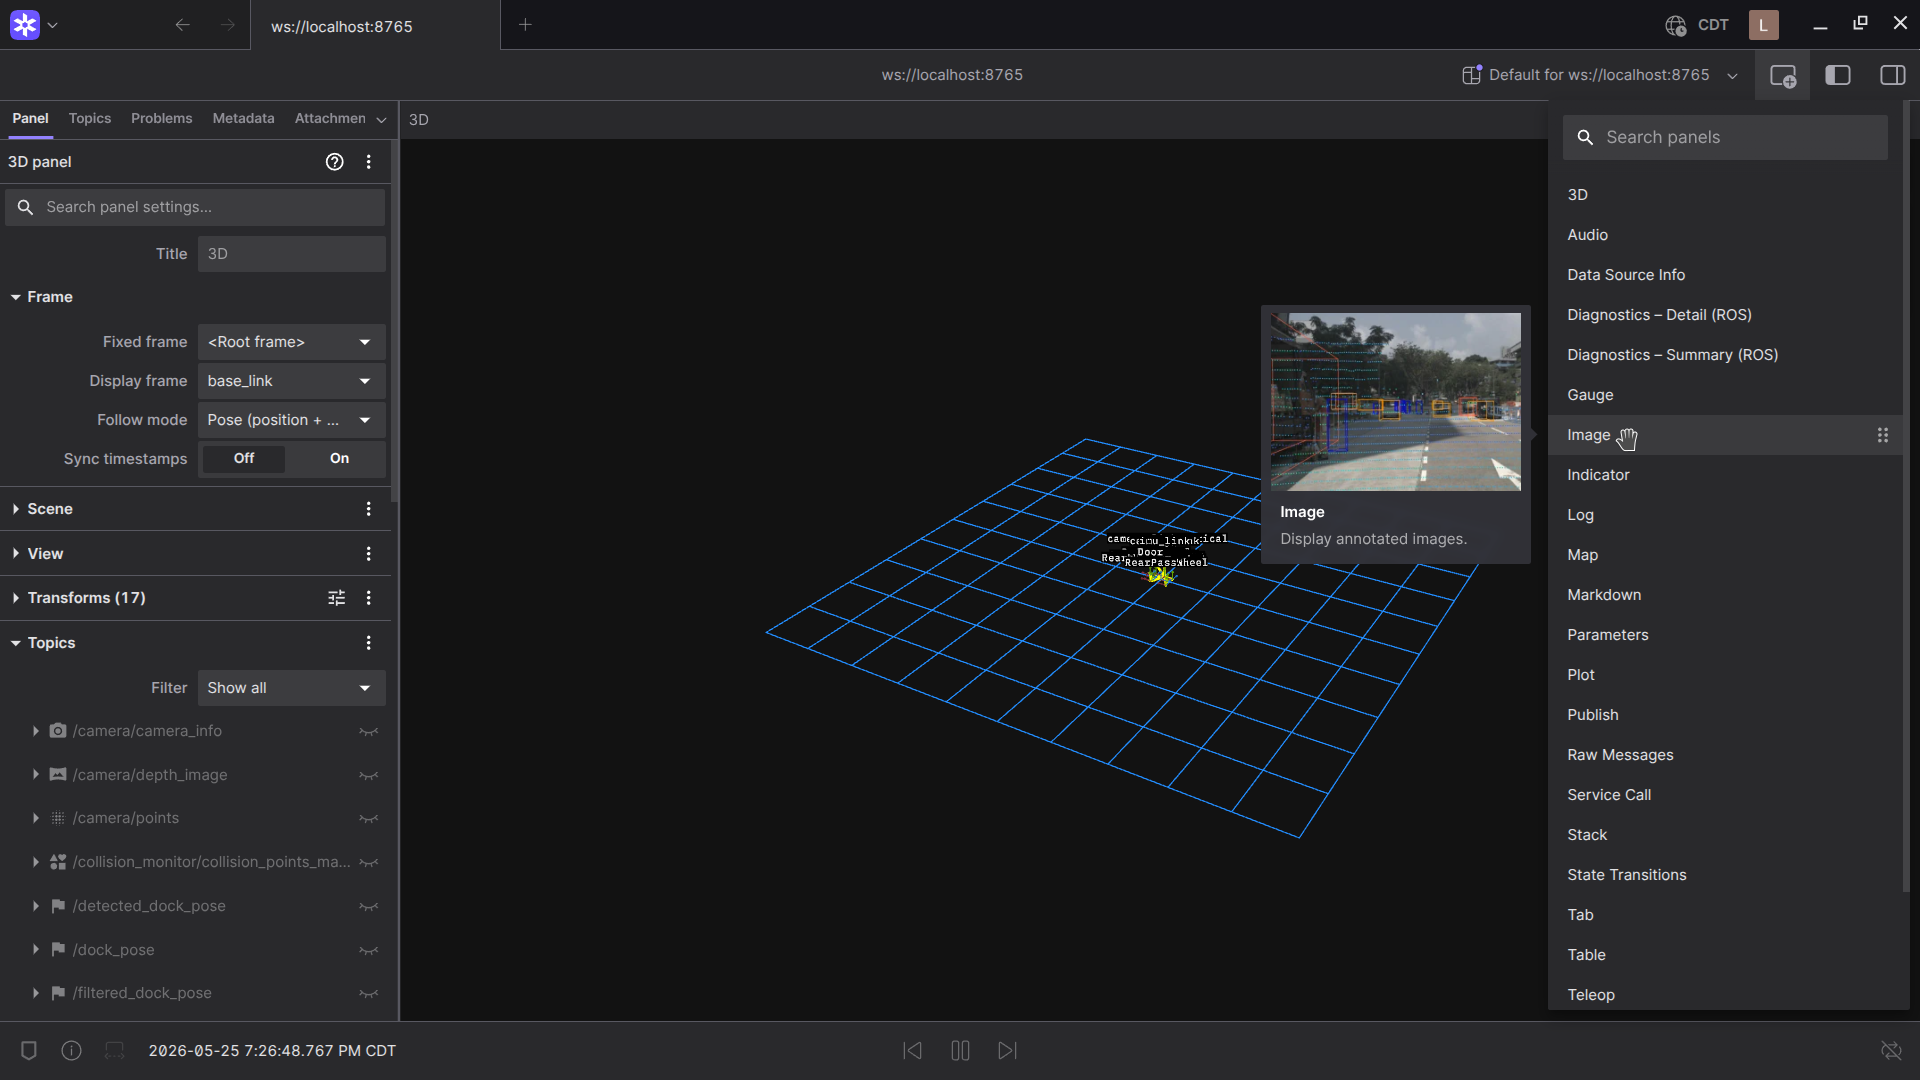Go forward with the right arrow

tap(228, 25)
